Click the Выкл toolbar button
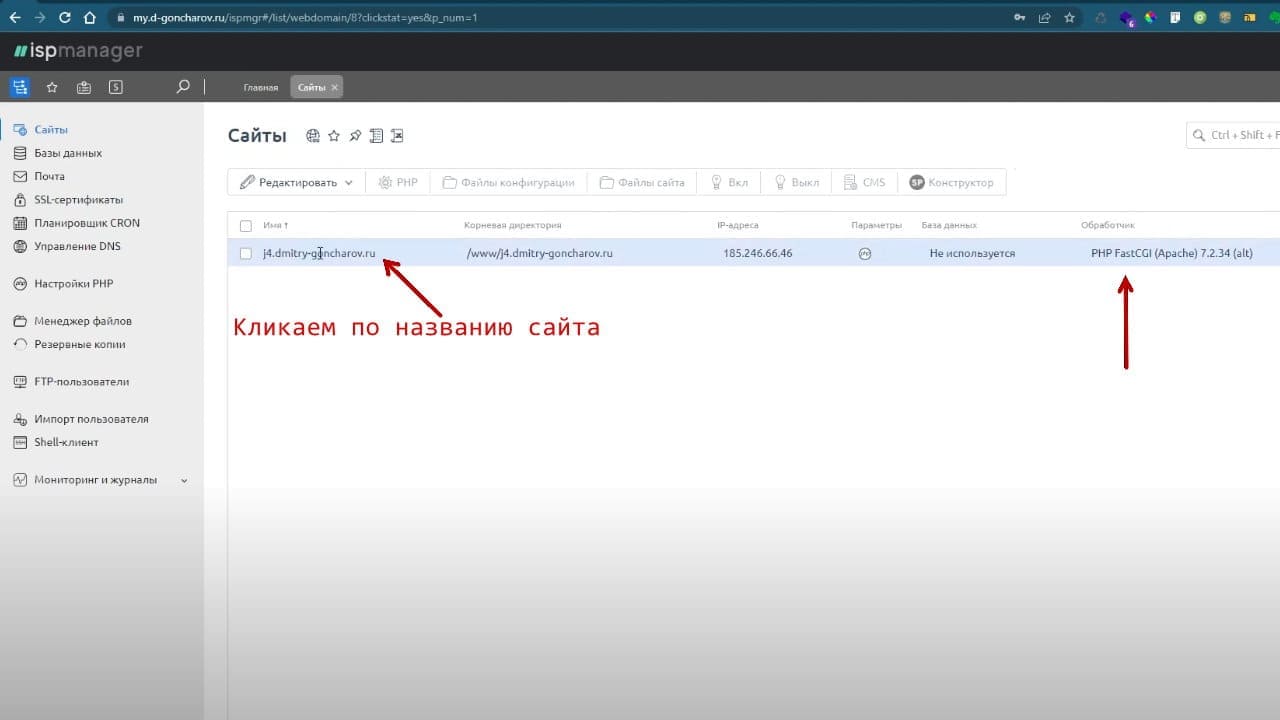 (x=797, y=183)
